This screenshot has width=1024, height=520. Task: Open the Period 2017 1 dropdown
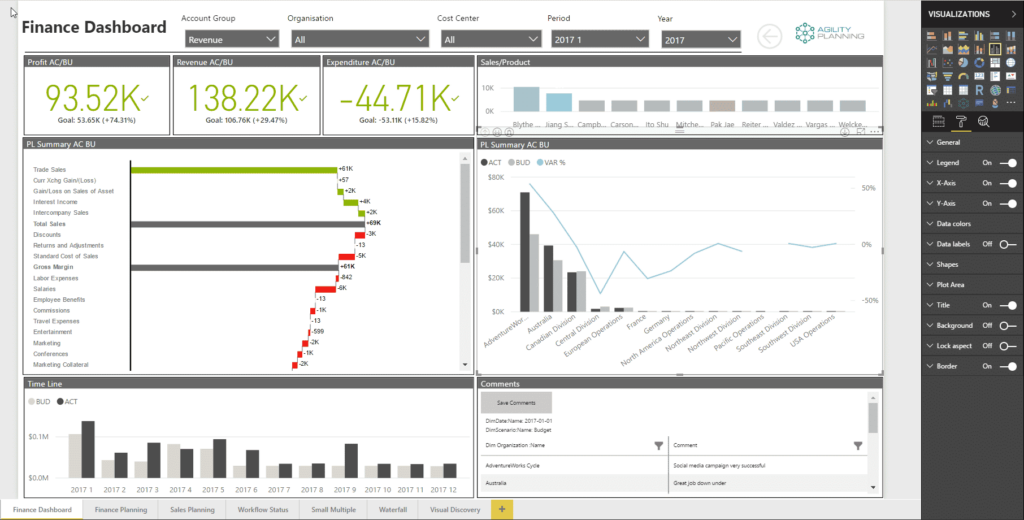click(x=599, y=39)
